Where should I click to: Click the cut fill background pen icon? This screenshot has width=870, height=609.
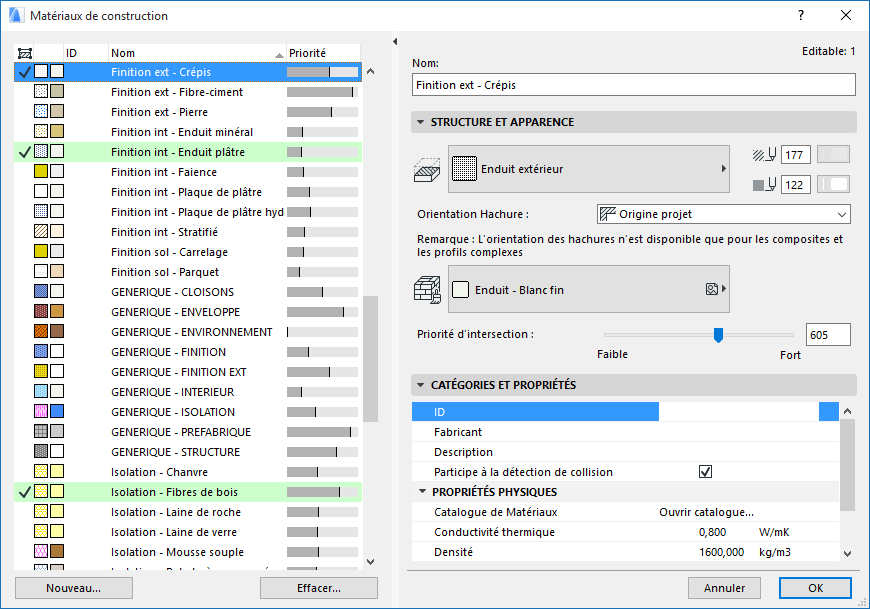point(765,185)
